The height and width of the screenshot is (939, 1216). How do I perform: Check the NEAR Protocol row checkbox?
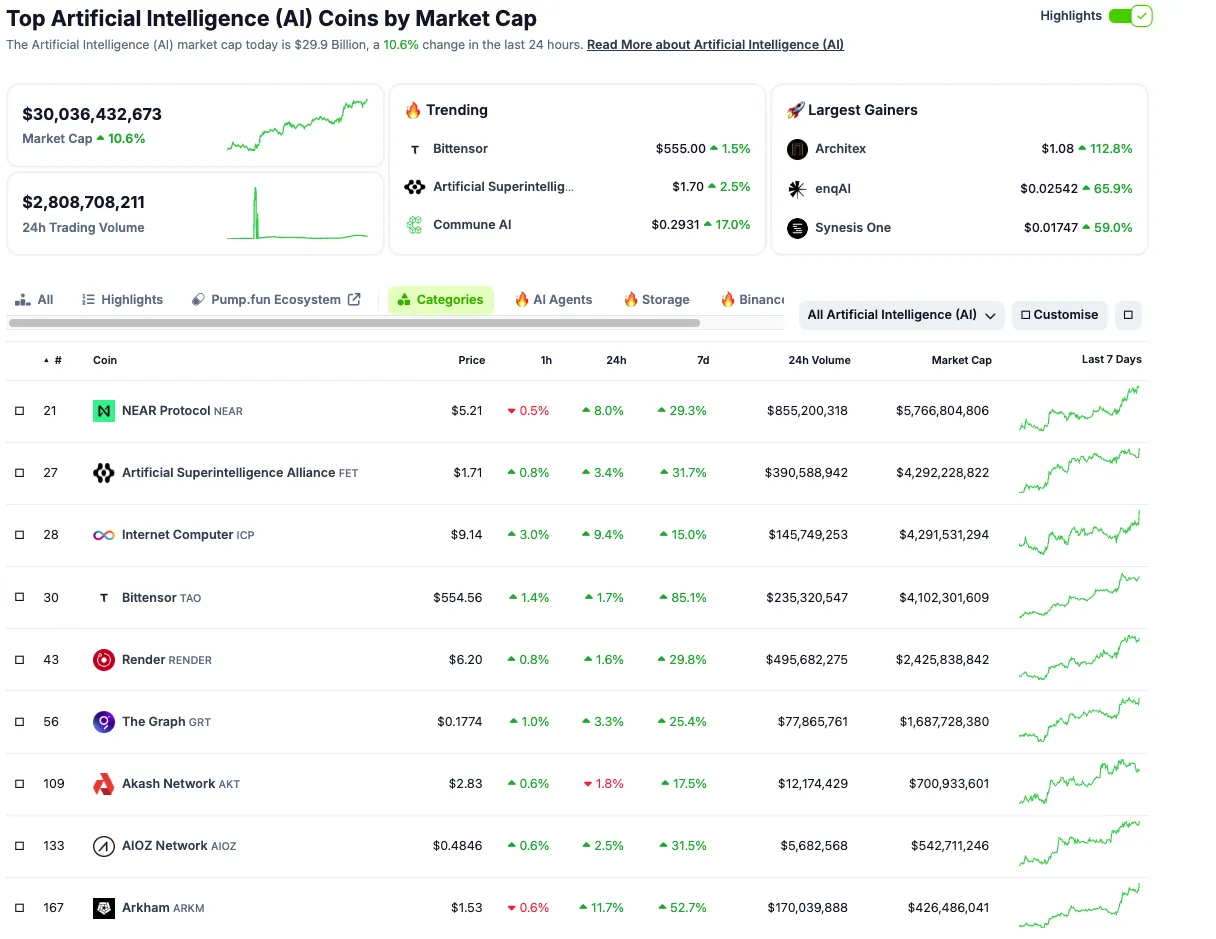[19, 410]
